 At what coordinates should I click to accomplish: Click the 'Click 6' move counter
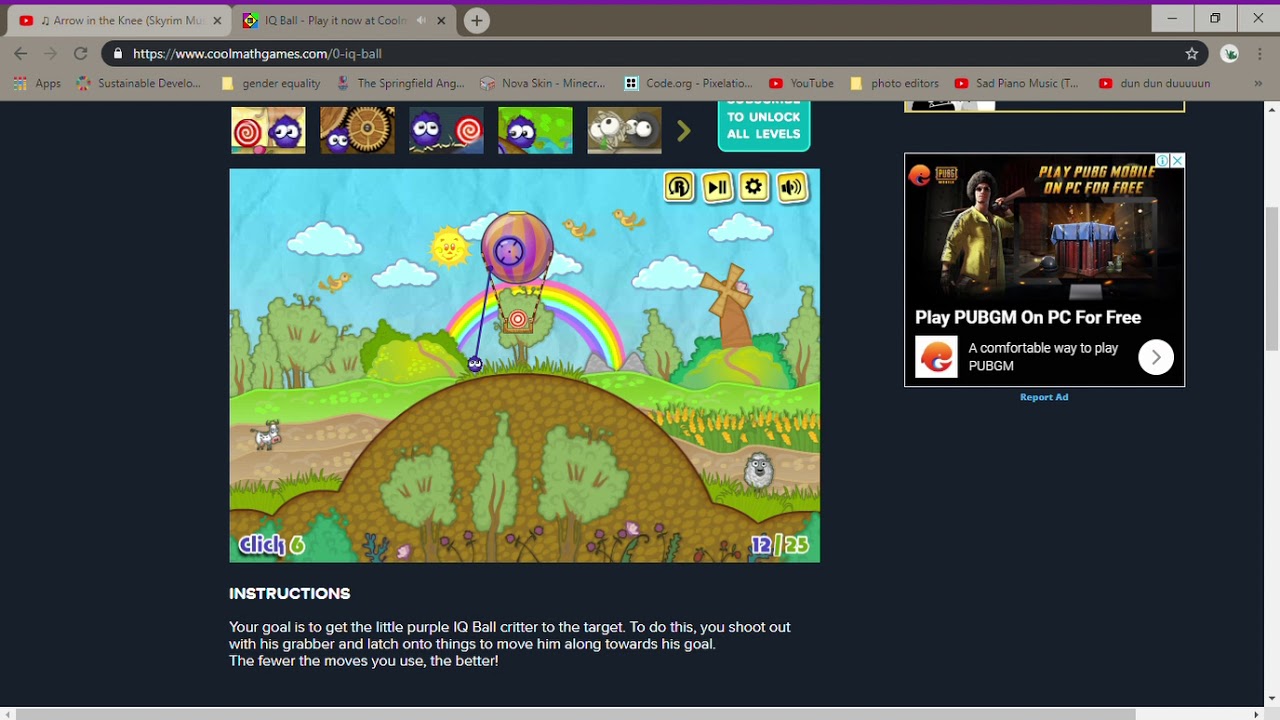click(x=271, y=545)
